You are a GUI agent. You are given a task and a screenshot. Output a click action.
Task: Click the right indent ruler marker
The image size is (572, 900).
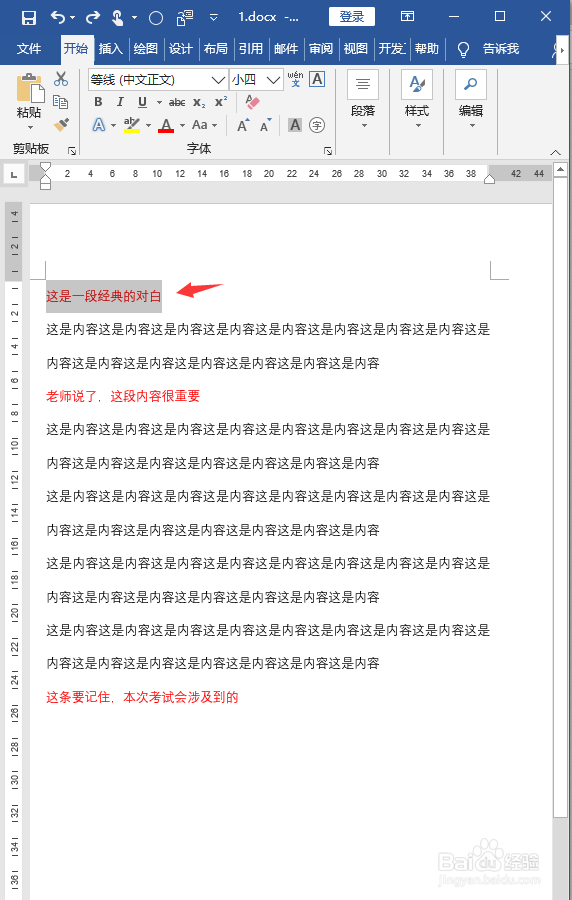coord(489,179)
